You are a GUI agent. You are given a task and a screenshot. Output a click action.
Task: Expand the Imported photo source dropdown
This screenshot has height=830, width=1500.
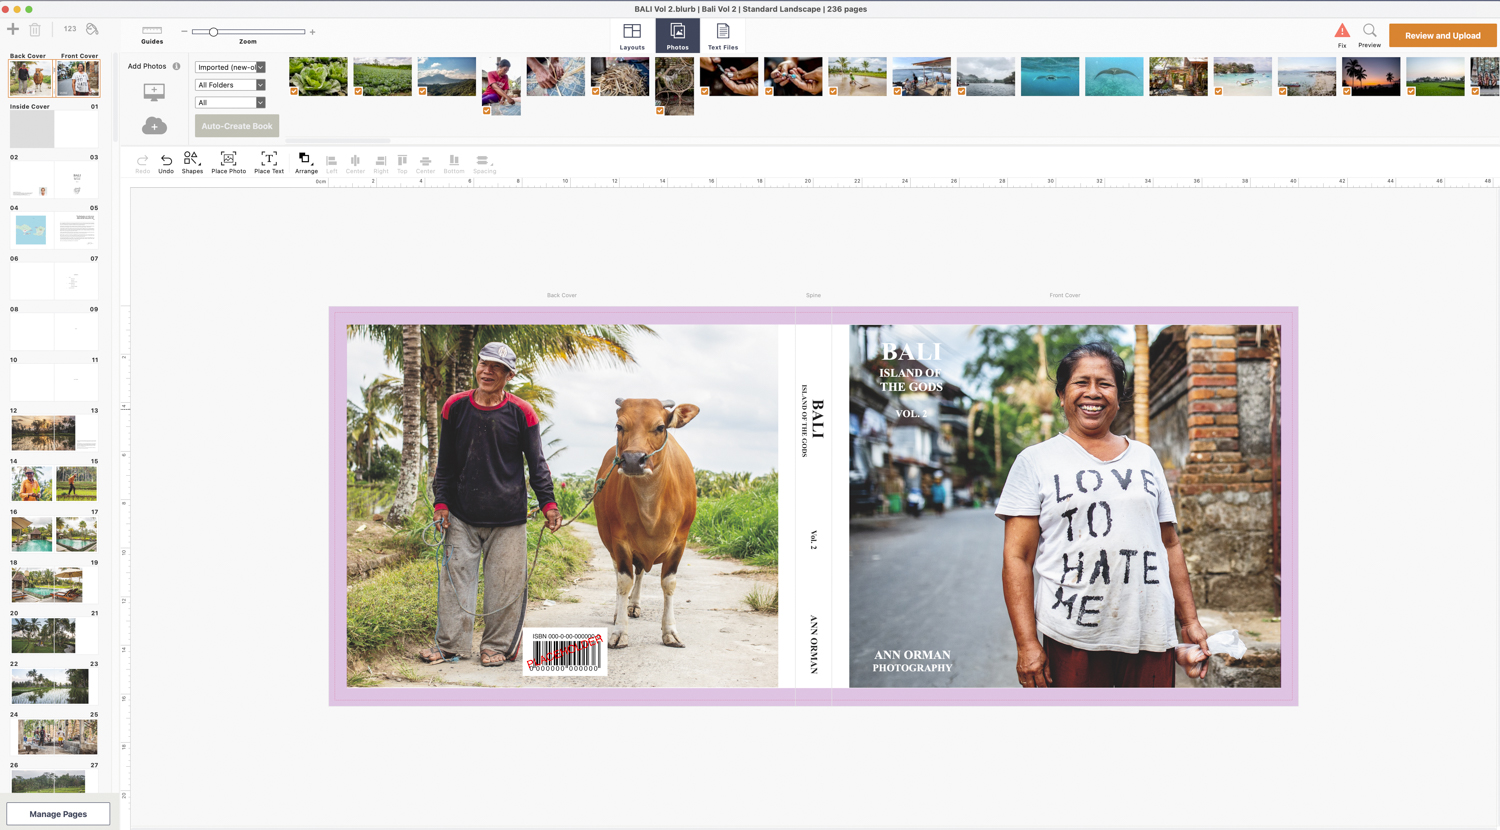click(x=230, y=67)
